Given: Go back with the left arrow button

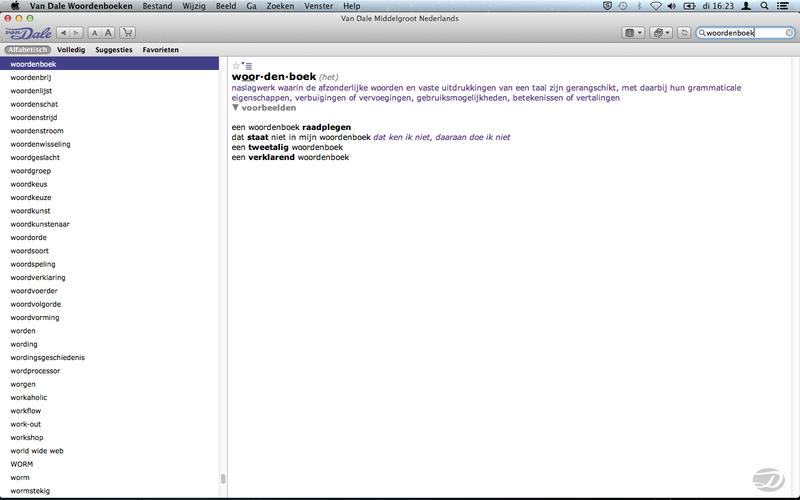Looking at the screenshot, I should [63, 33].
